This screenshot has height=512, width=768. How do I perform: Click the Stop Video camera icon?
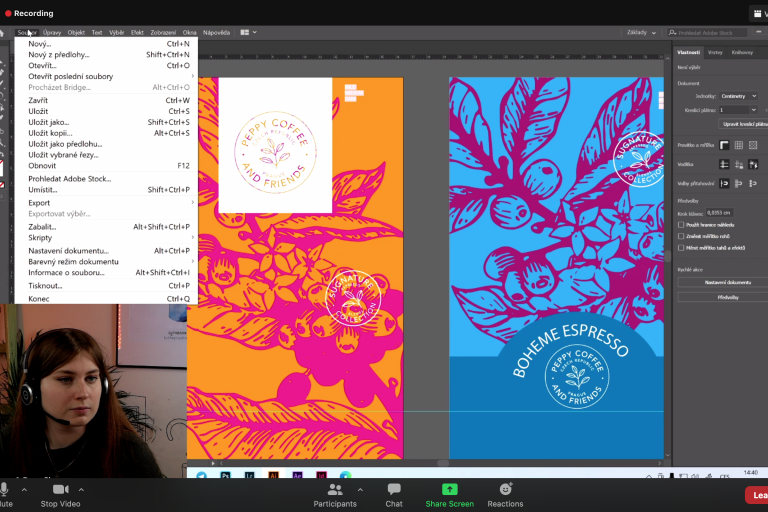[x=60, y=489]
